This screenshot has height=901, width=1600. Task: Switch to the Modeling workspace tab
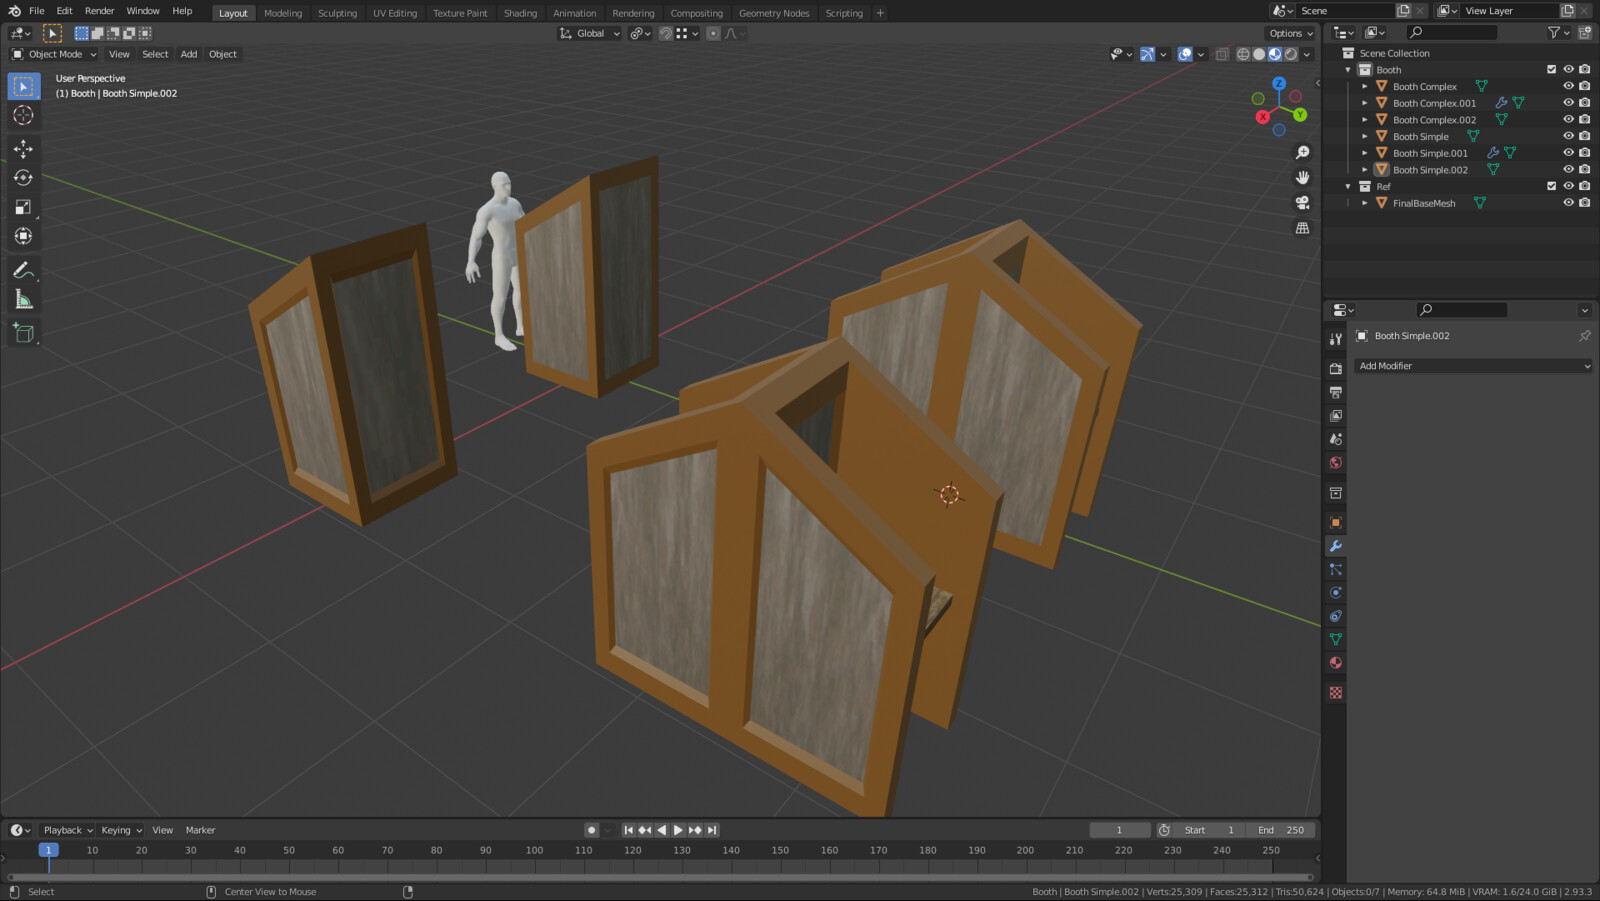point(283,13)
